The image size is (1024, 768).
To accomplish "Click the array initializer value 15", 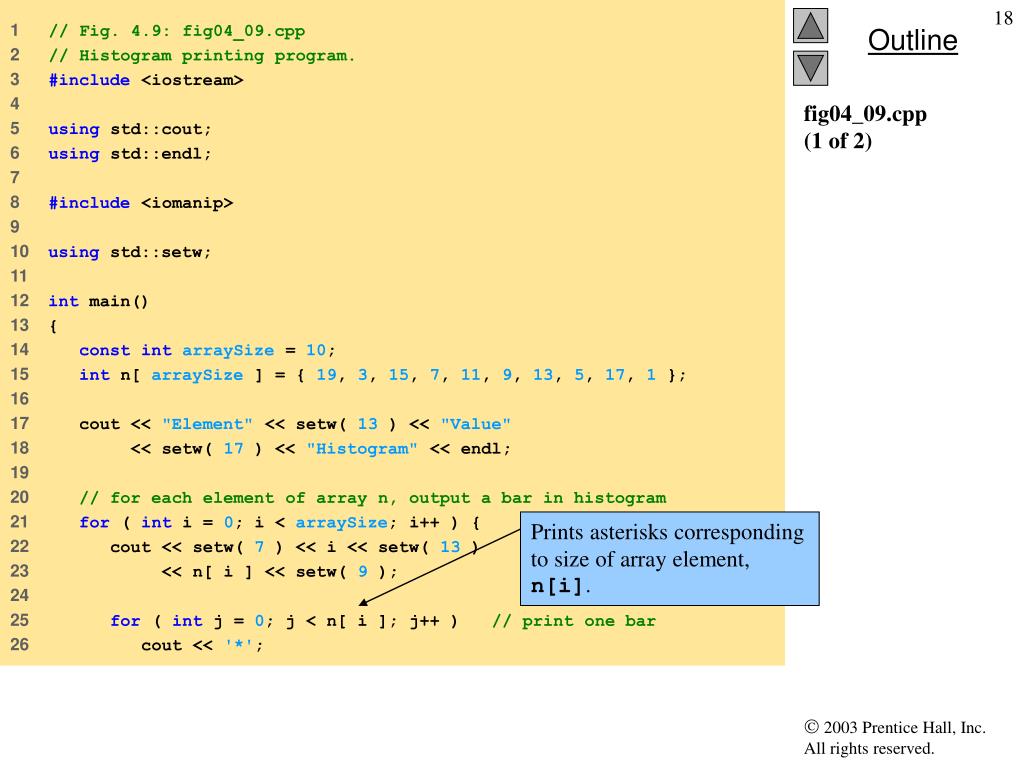I will pos(398,375).
